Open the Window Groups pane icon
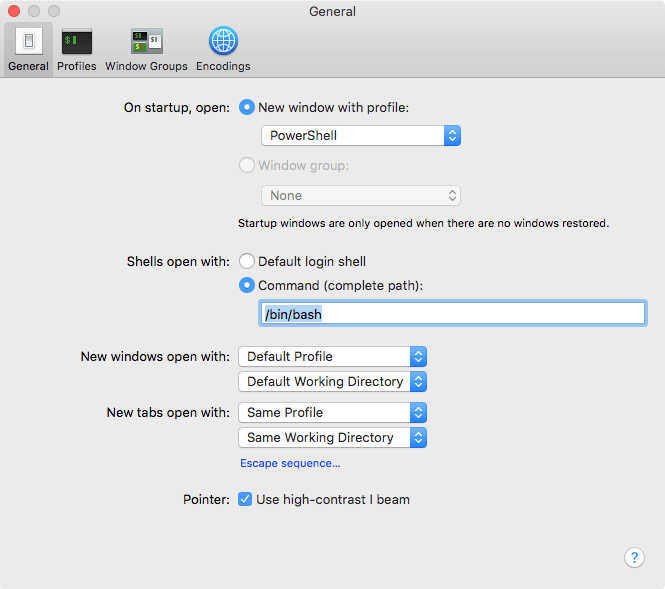The height and width of the screenshot is (589, 665). pos(146,41)
